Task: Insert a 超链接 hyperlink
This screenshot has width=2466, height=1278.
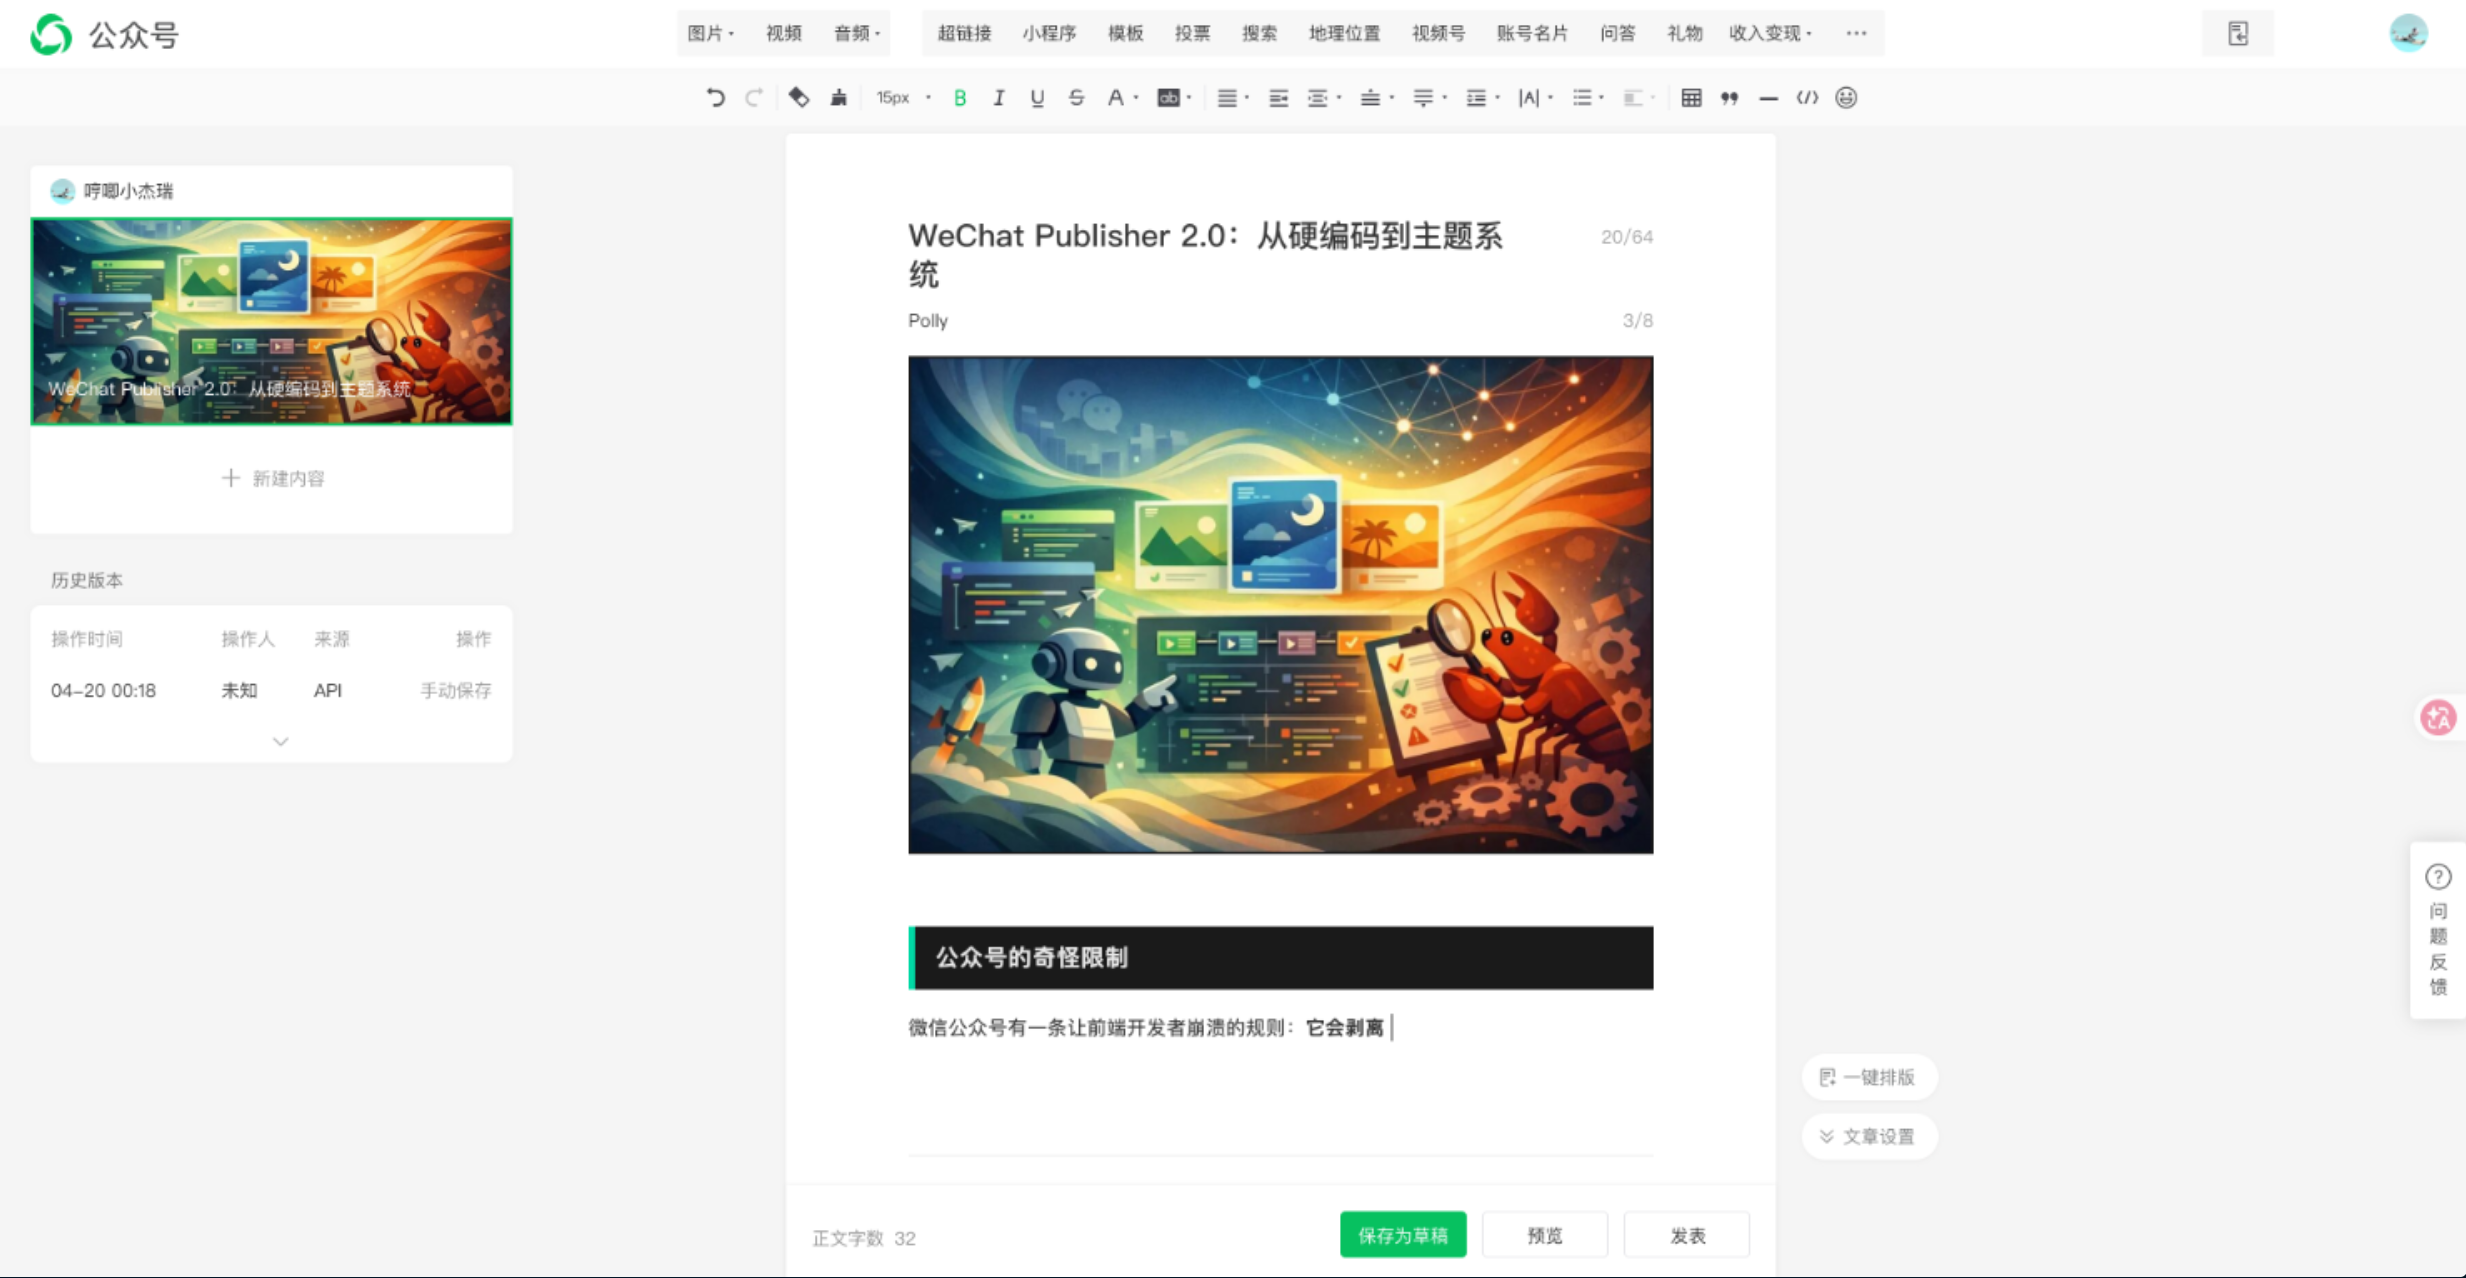Action: 964,33
